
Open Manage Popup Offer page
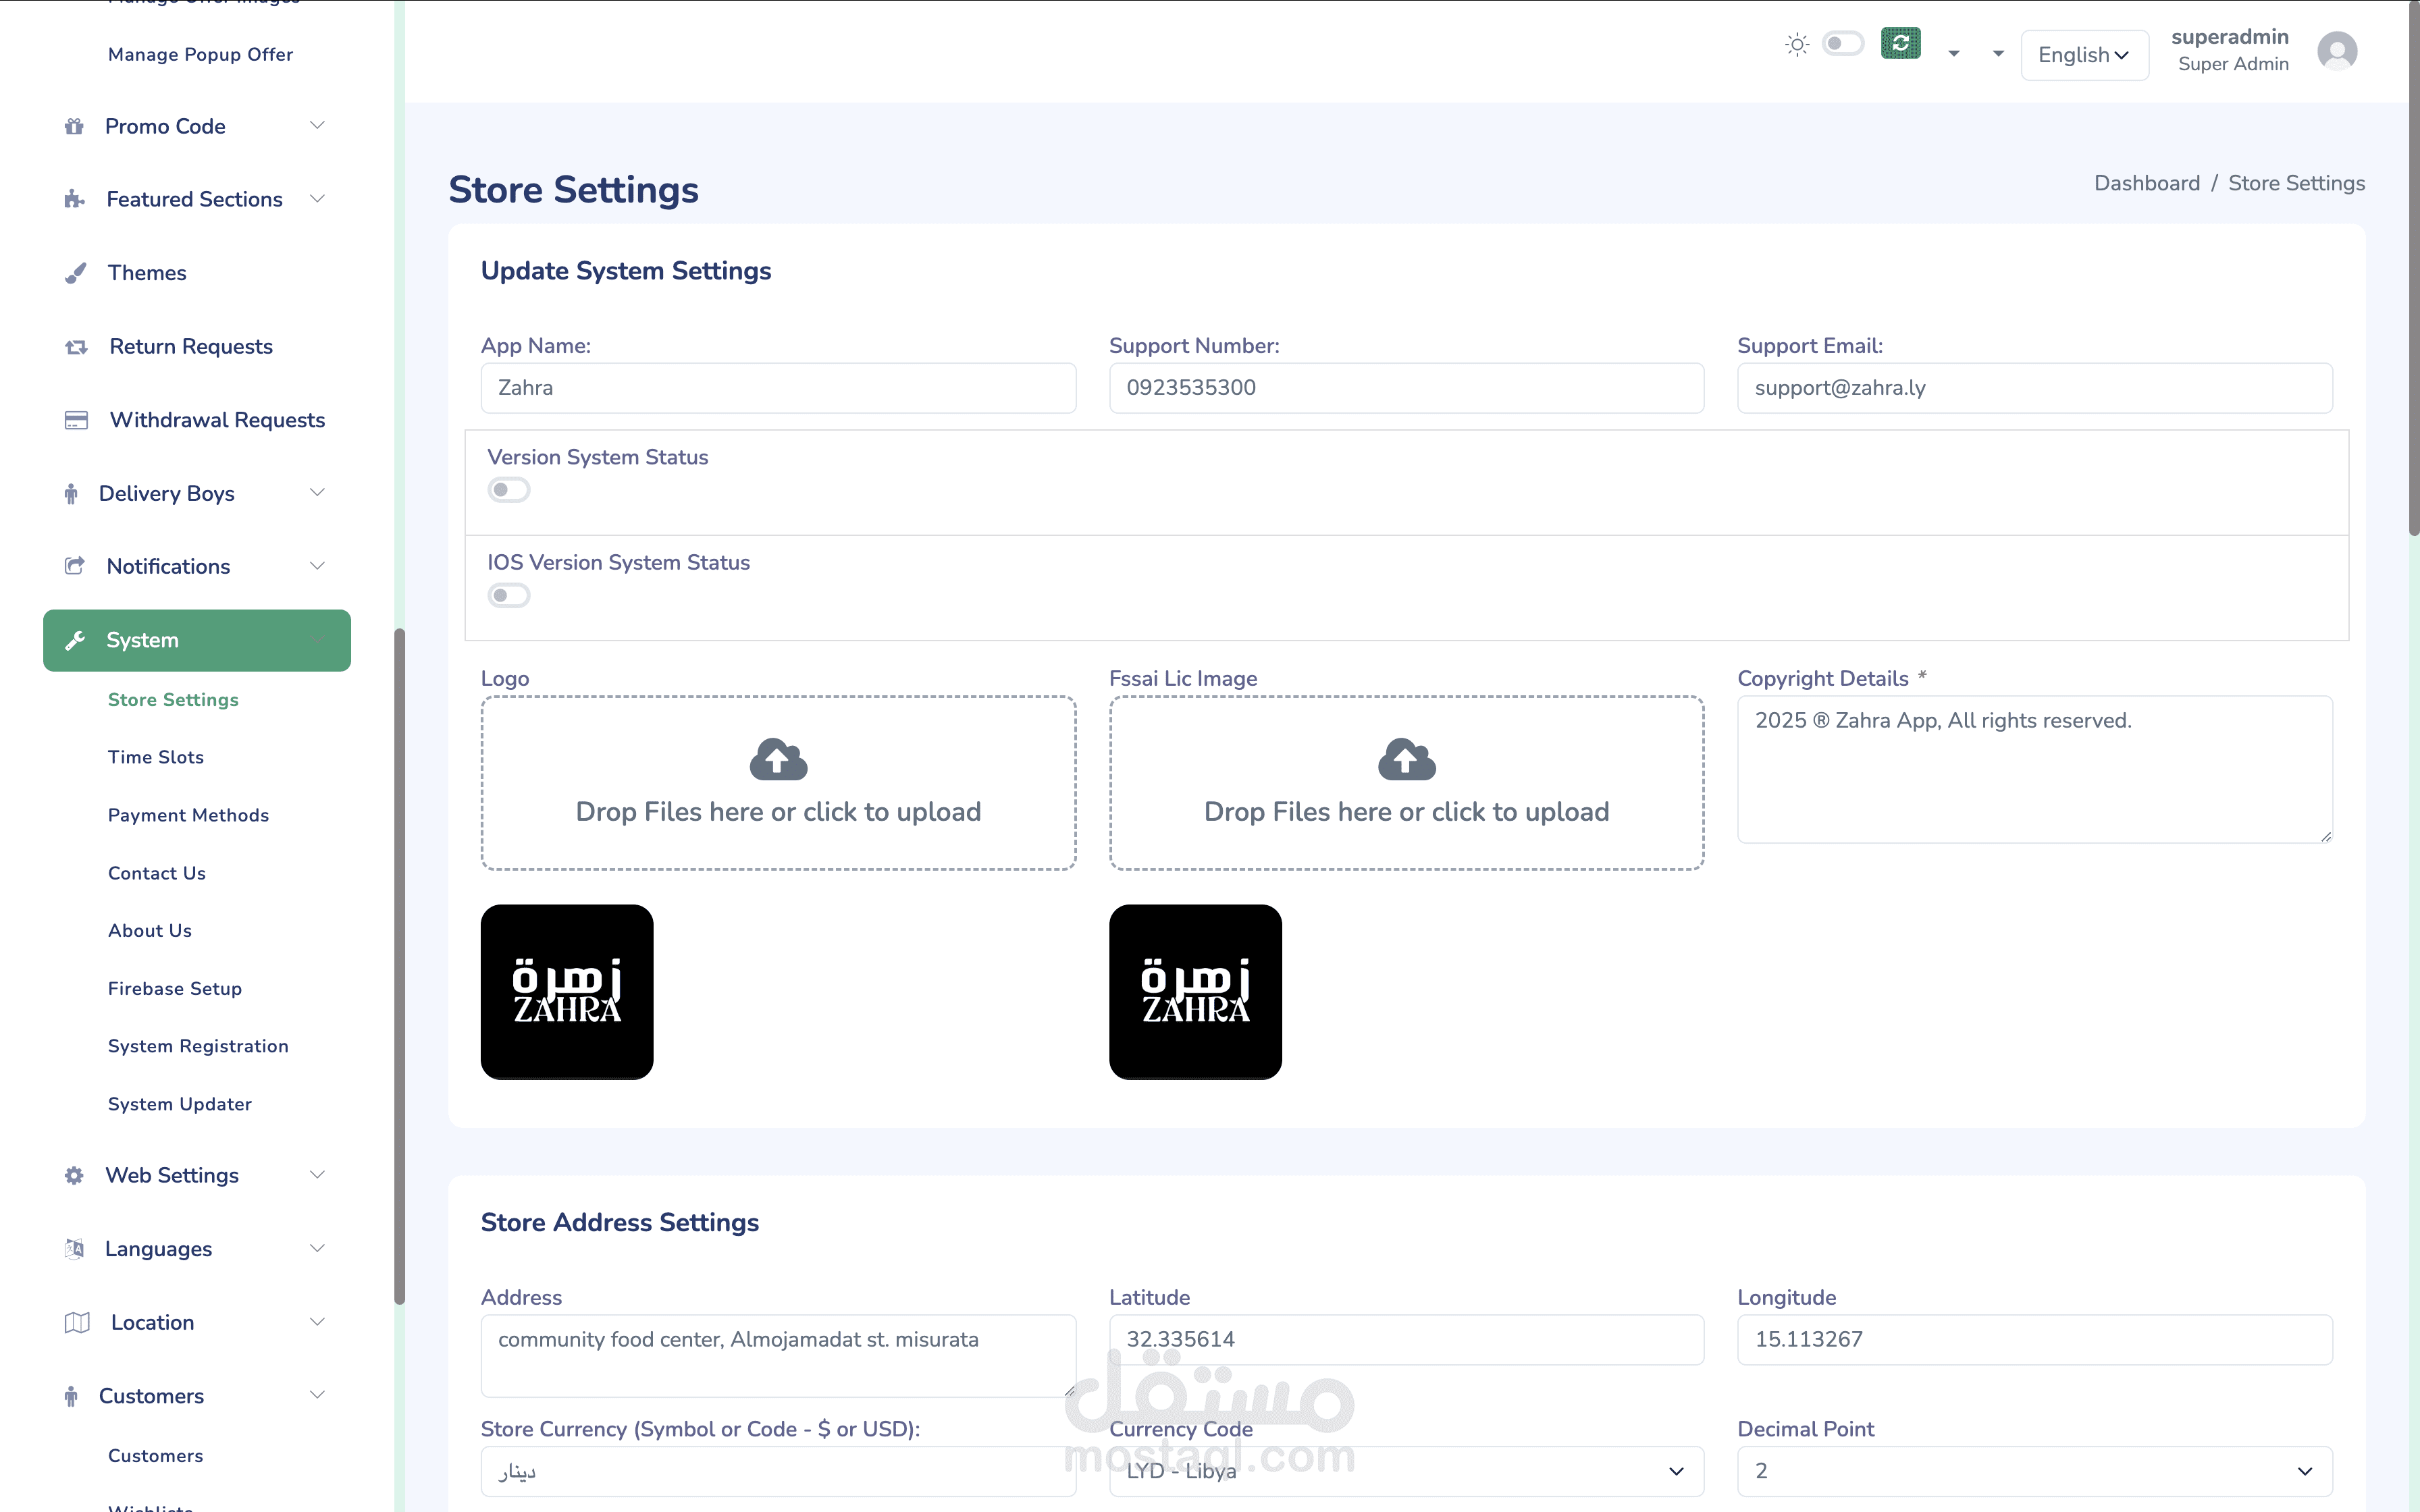pos(200,55)
